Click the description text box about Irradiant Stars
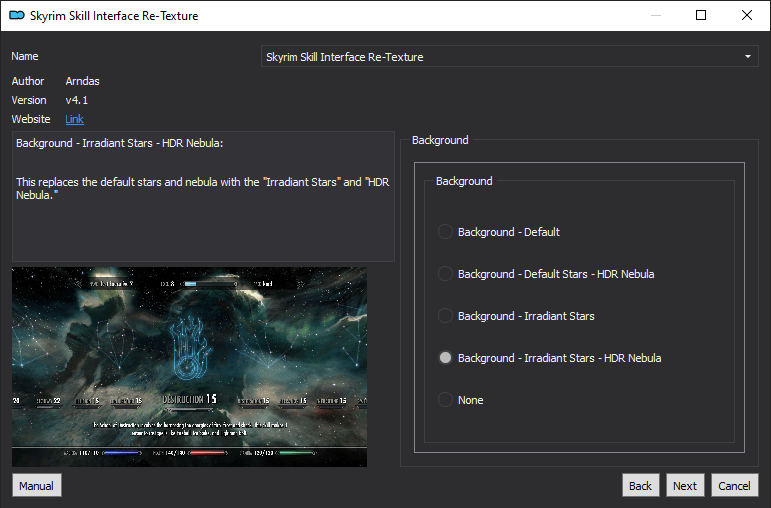The height and width of the screenshot is (508, 771). pos(203,196)
